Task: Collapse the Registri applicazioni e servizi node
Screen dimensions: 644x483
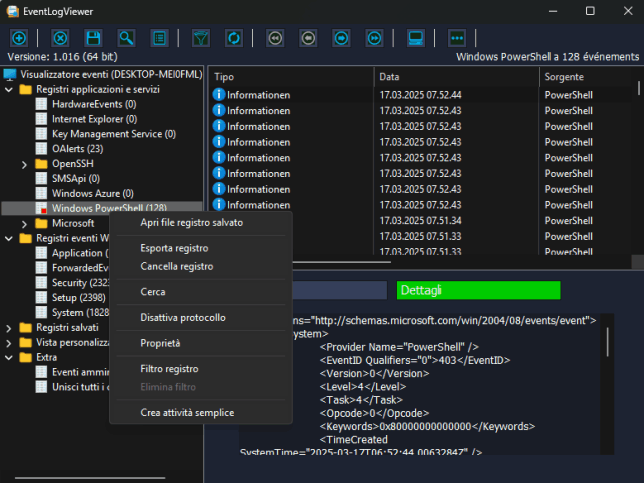Action: click(x=10, y=89)
